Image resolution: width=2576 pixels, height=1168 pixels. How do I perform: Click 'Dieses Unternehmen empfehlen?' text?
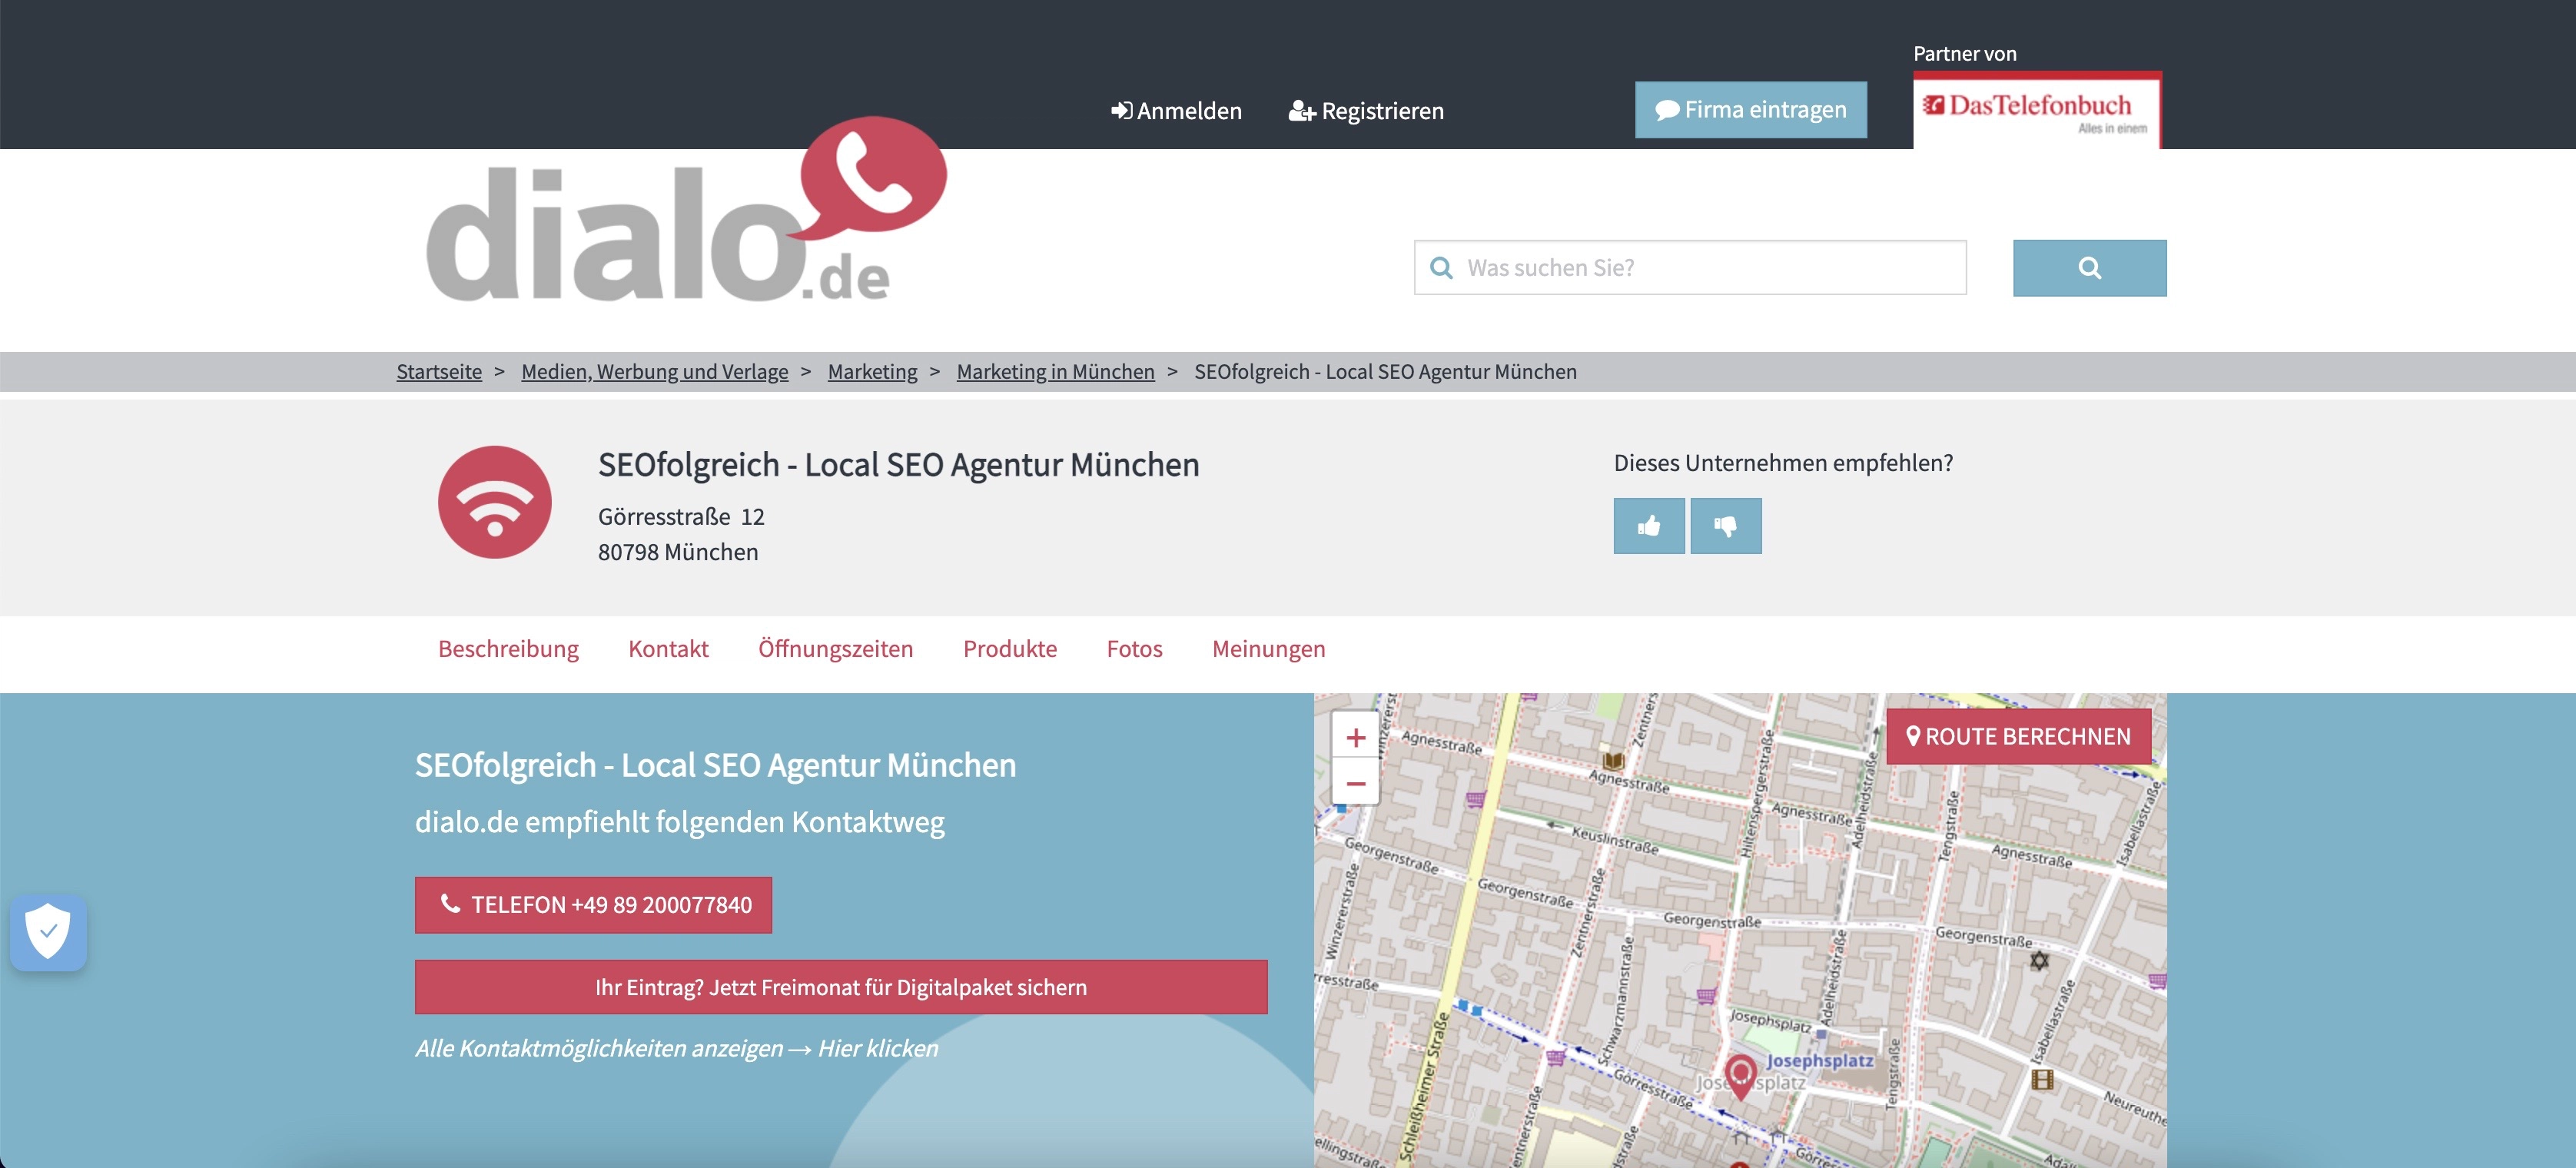[1783, 463]
